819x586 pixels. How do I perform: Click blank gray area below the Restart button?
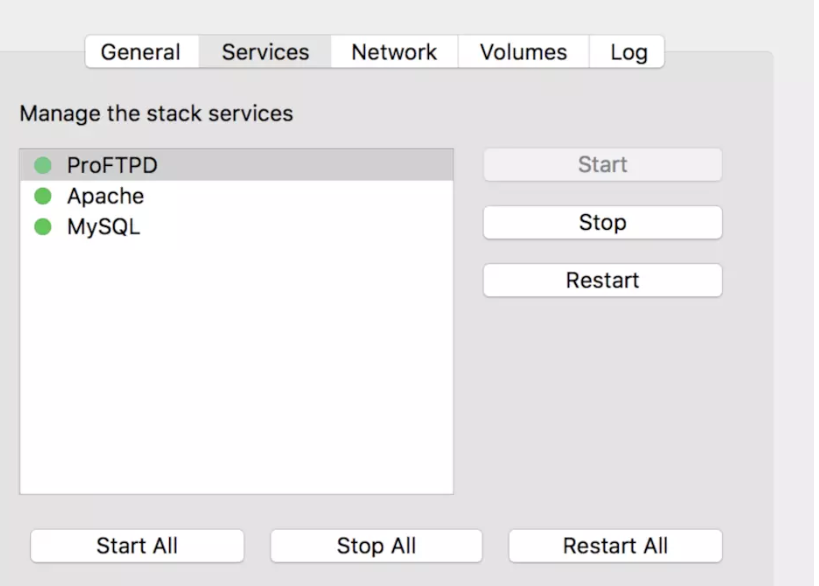(x=602, y=400)
